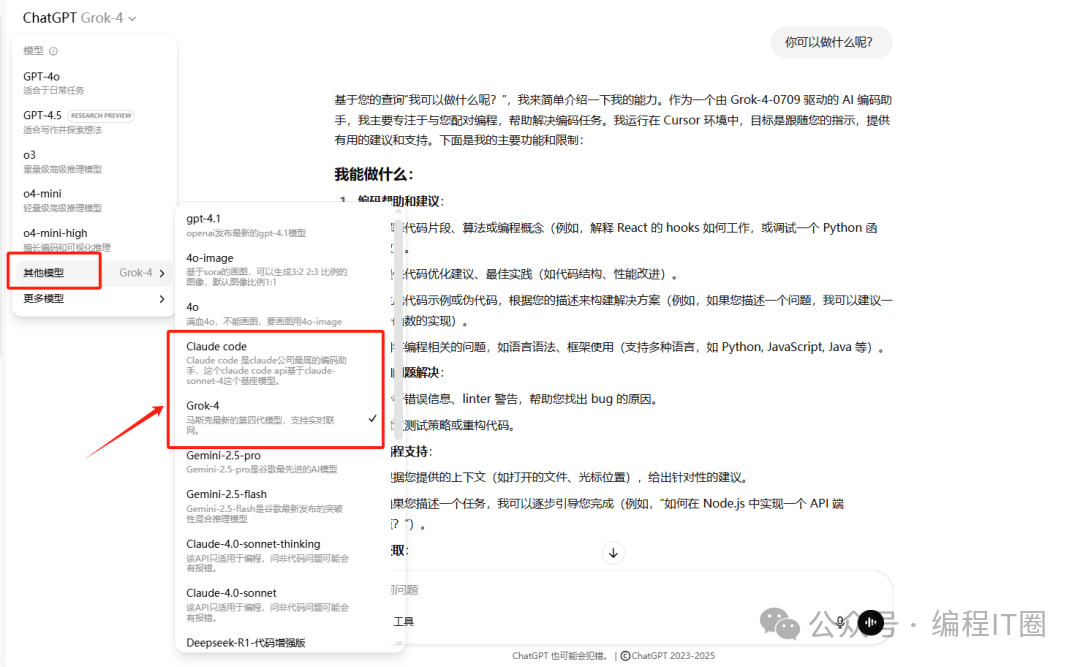The width and height of the screenshot is (1080, 667).
Task: Click the info icon next to 模型
Action: pos(53,51)
